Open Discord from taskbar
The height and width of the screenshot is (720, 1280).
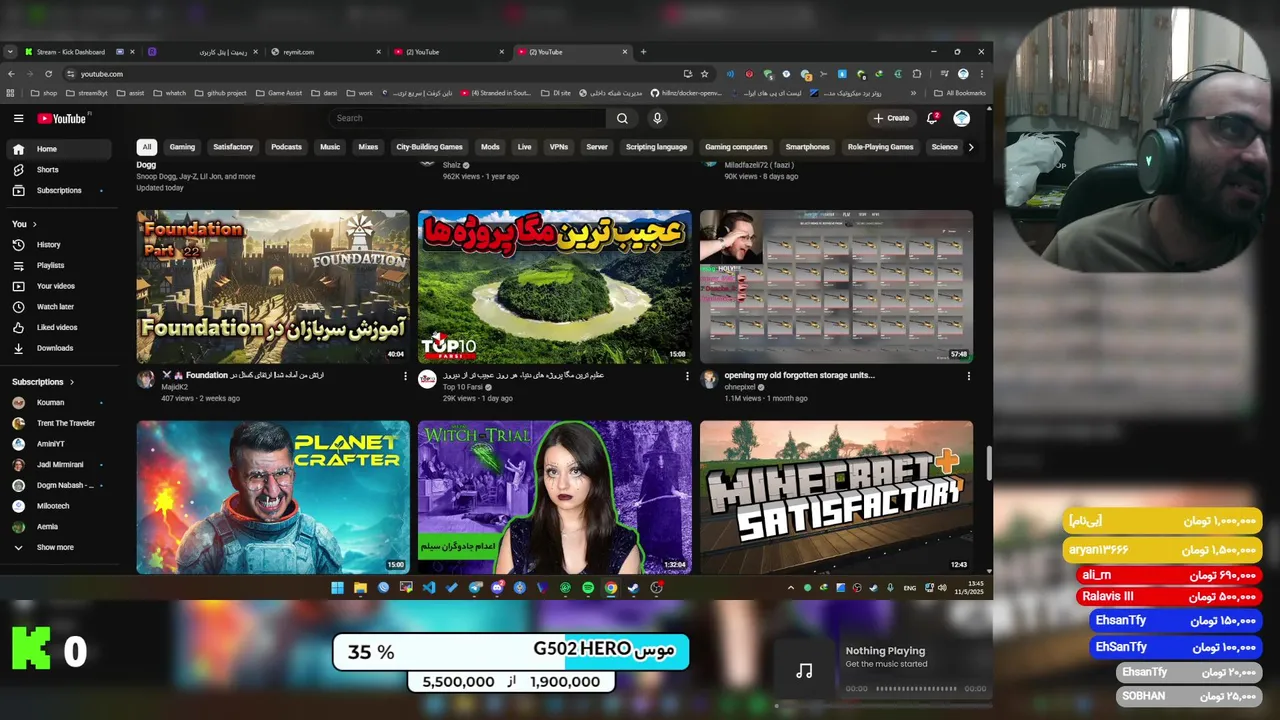(x=497, y=588)
